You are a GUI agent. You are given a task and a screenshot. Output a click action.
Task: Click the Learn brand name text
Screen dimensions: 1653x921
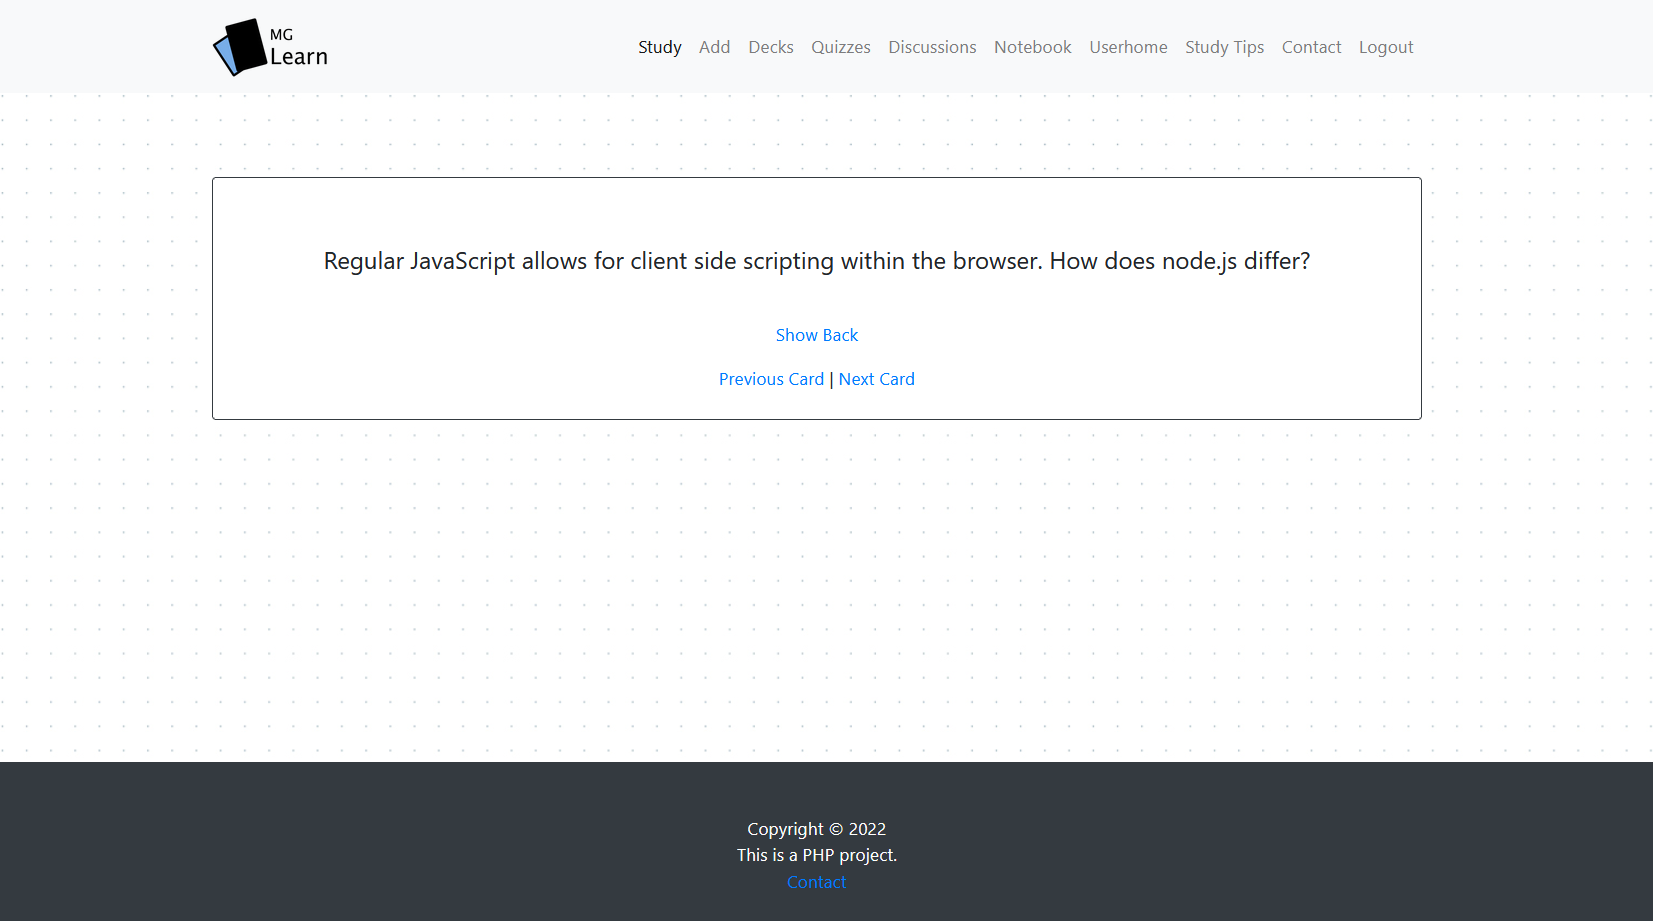point(299,57)
